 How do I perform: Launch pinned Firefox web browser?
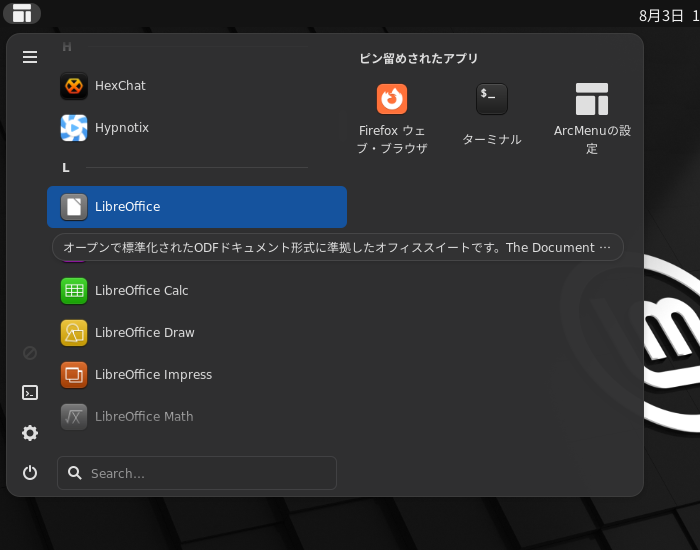[392, 118]
